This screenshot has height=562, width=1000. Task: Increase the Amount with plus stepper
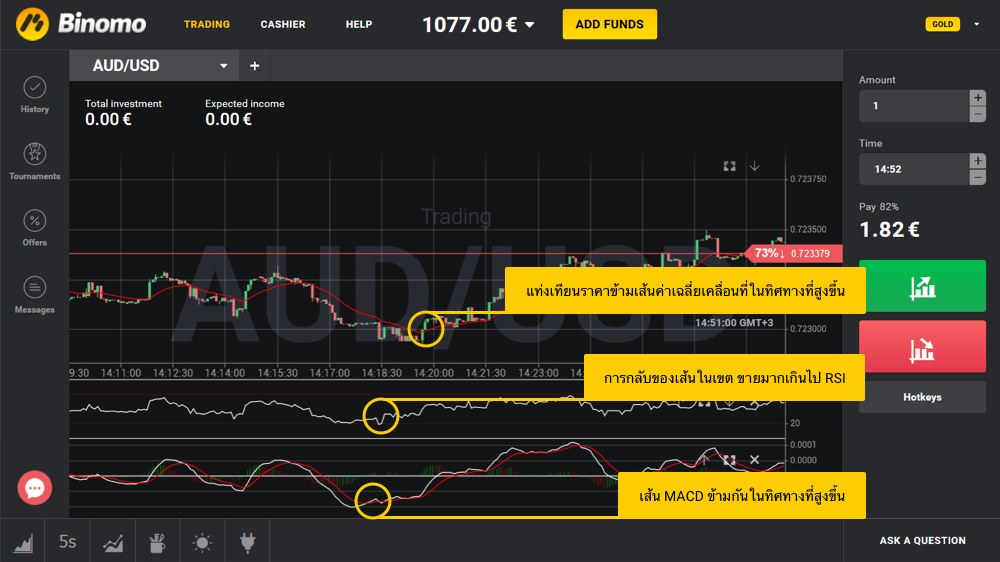point(977,97)
